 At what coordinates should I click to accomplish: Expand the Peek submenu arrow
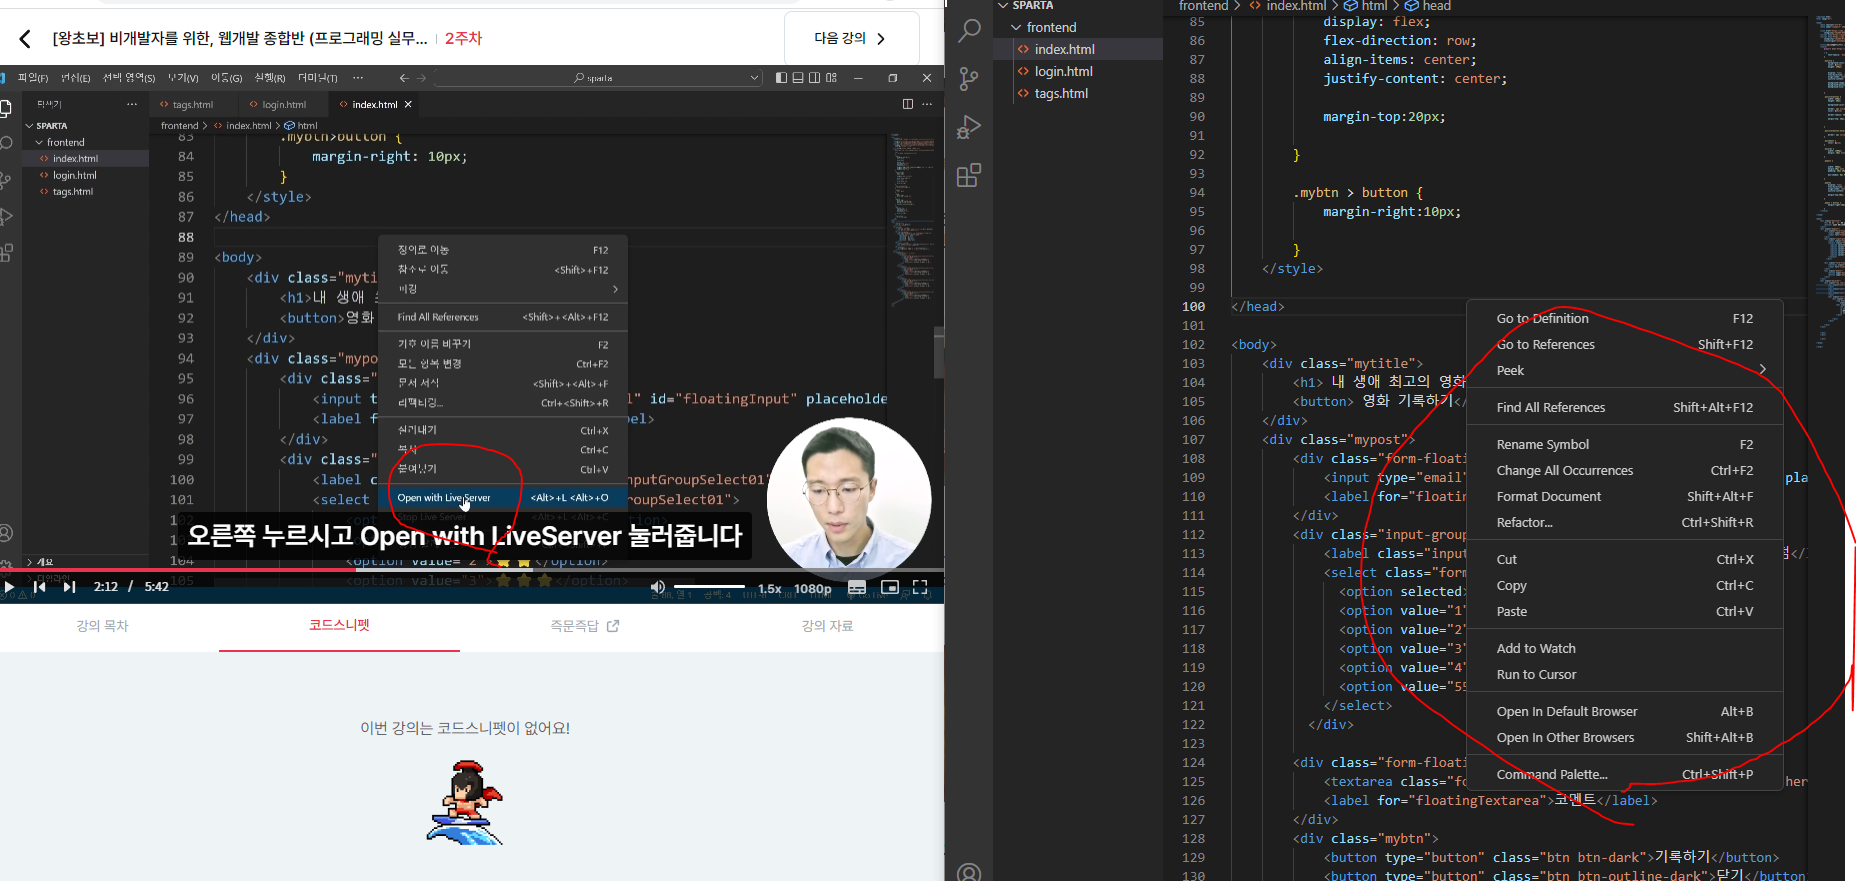1762,371
